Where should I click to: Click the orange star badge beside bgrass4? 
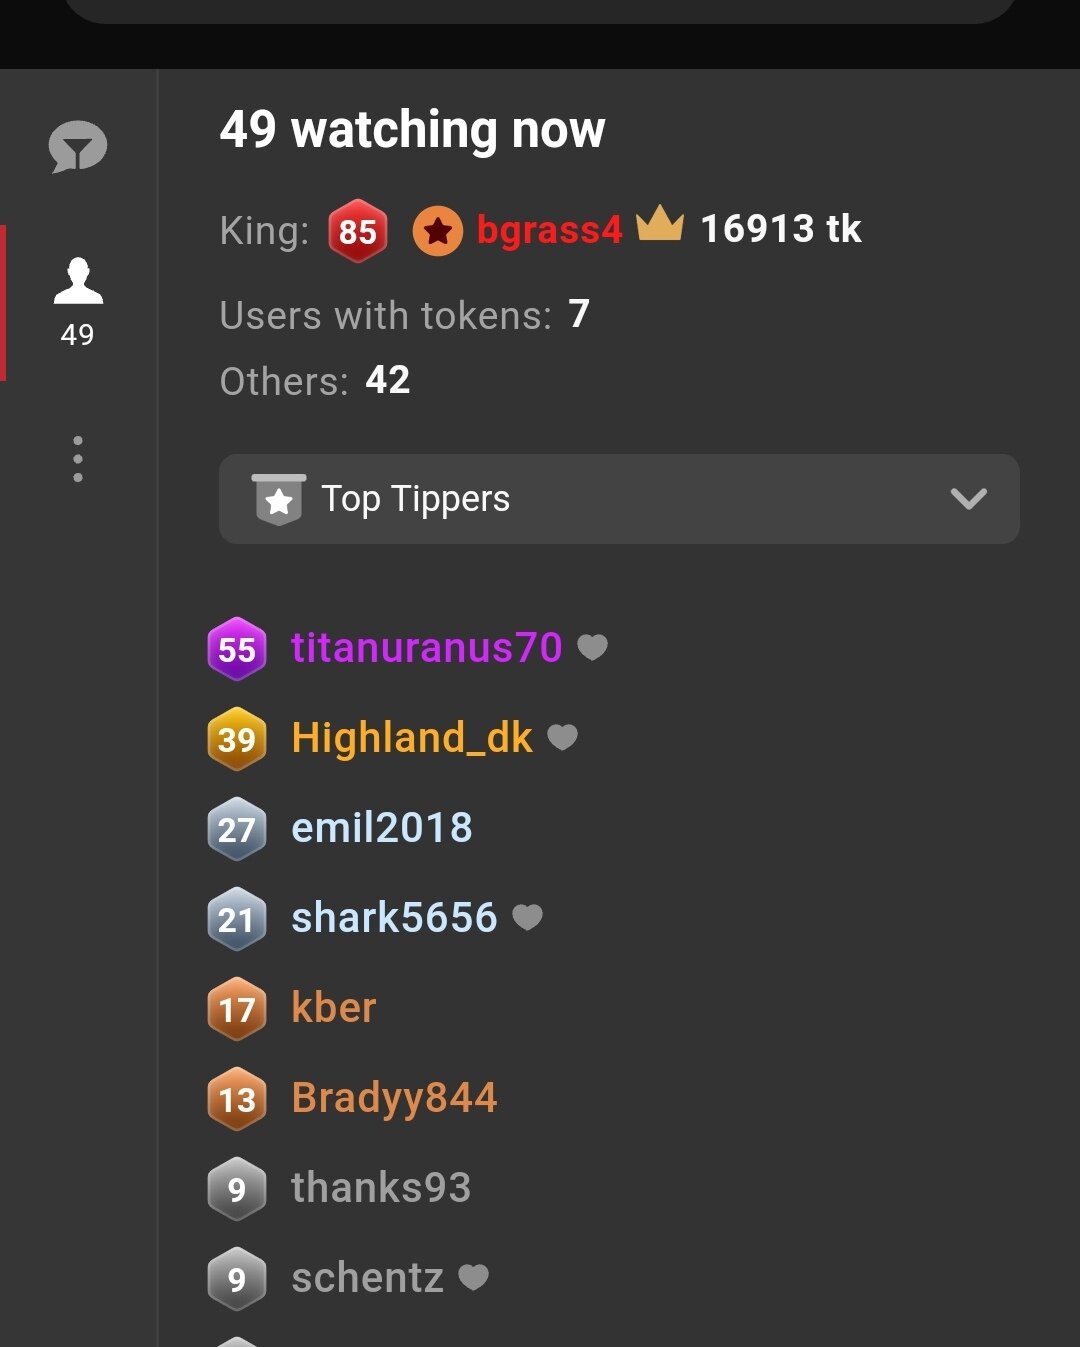[437, 231]
